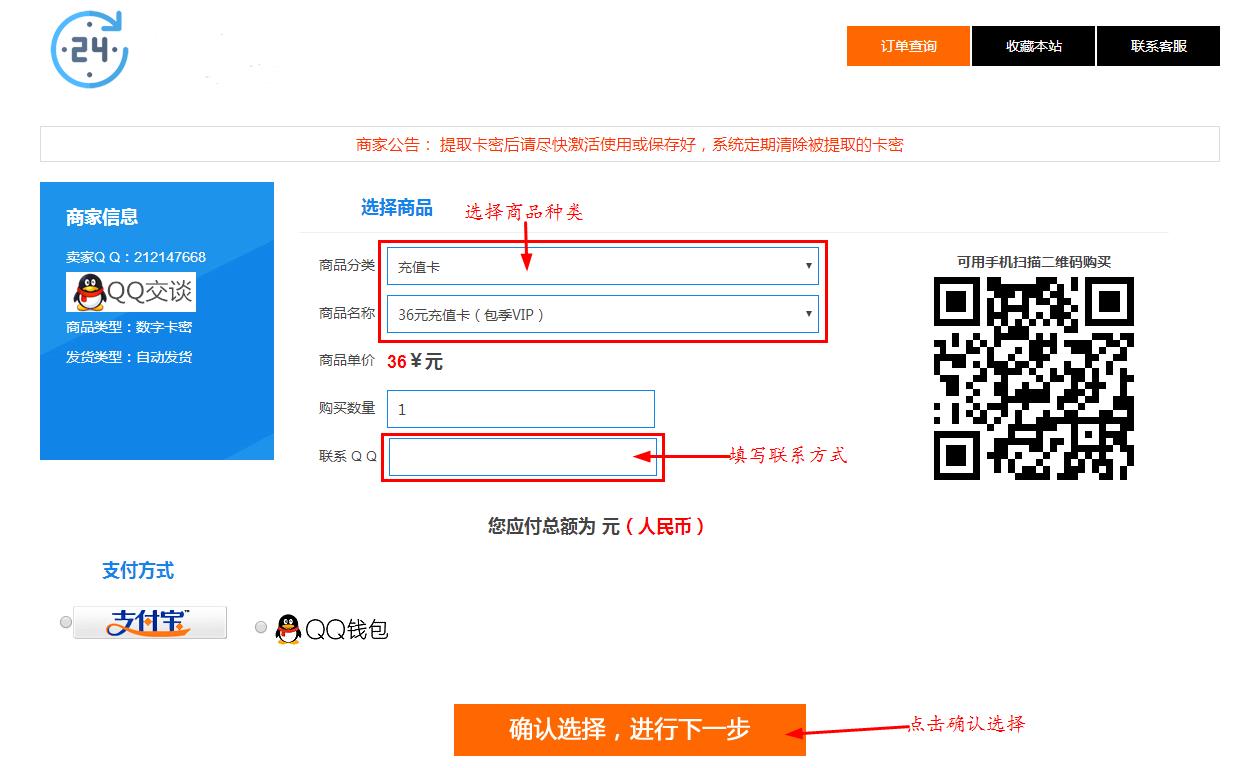Click the 24-hour clock site logo
The height and width of the screenshot is (768, 1246).
(x=89, y=49)
